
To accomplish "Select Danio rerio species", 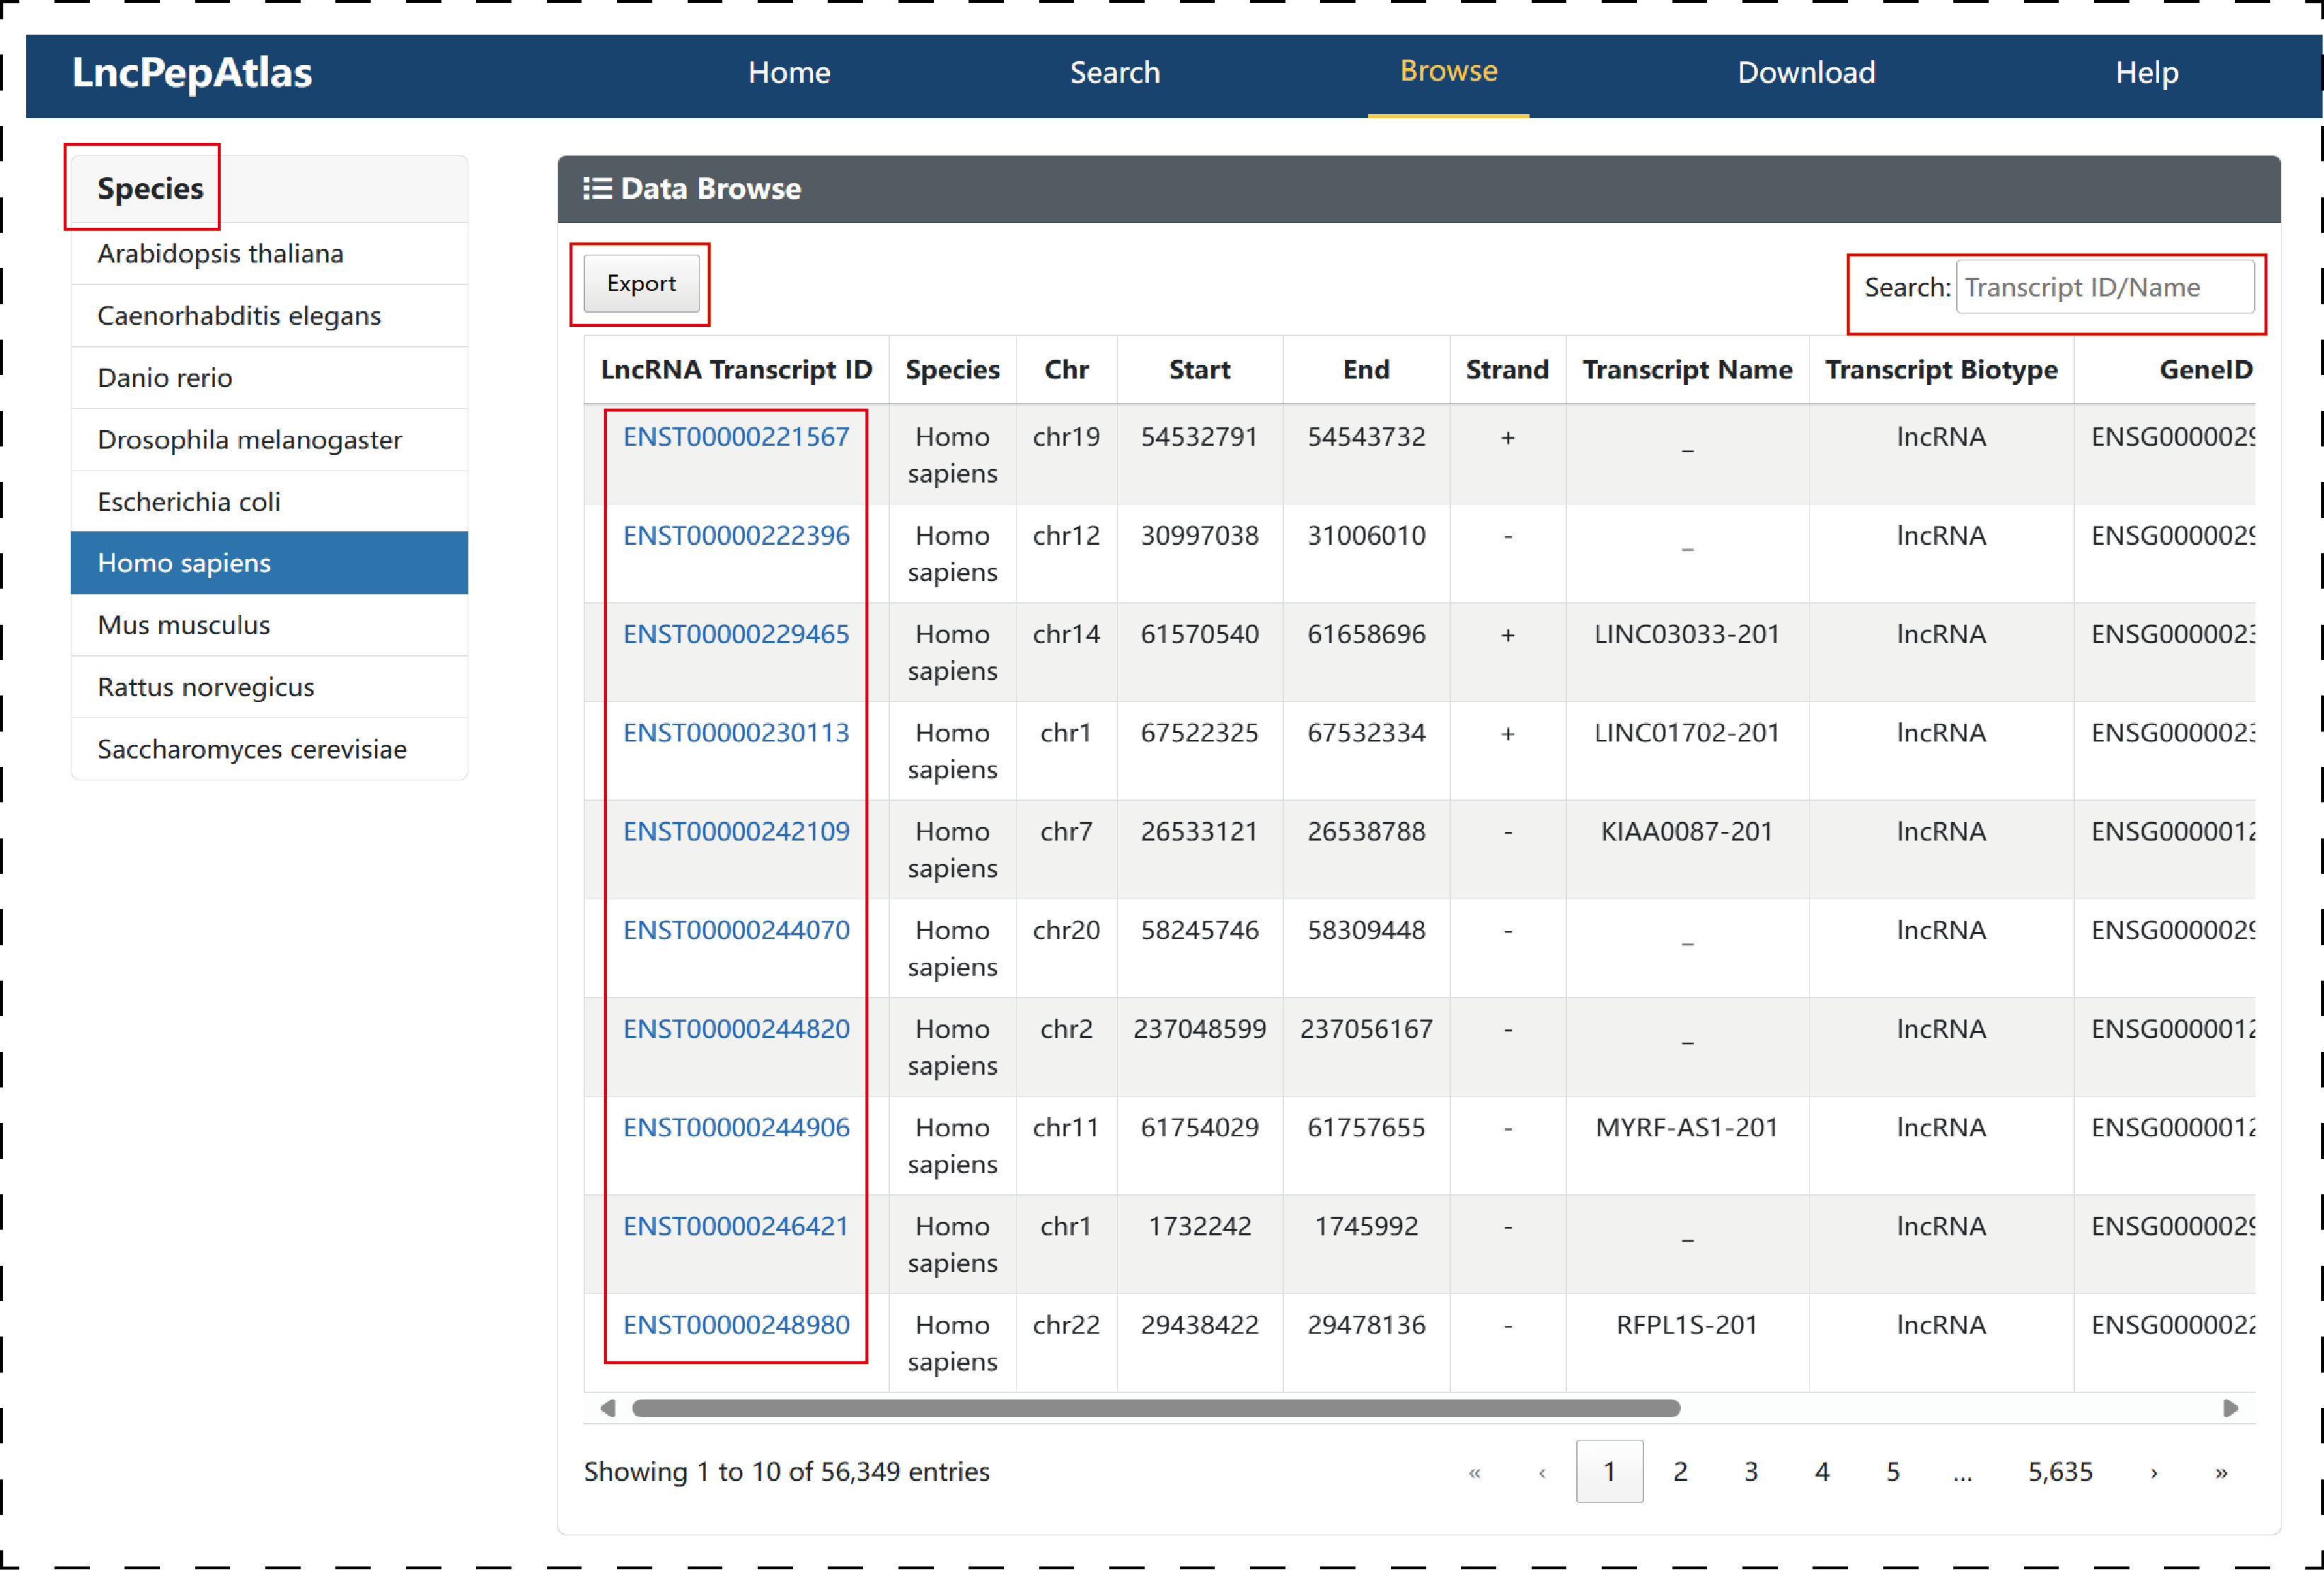I will pyautogui.click(x=269, y=378).
